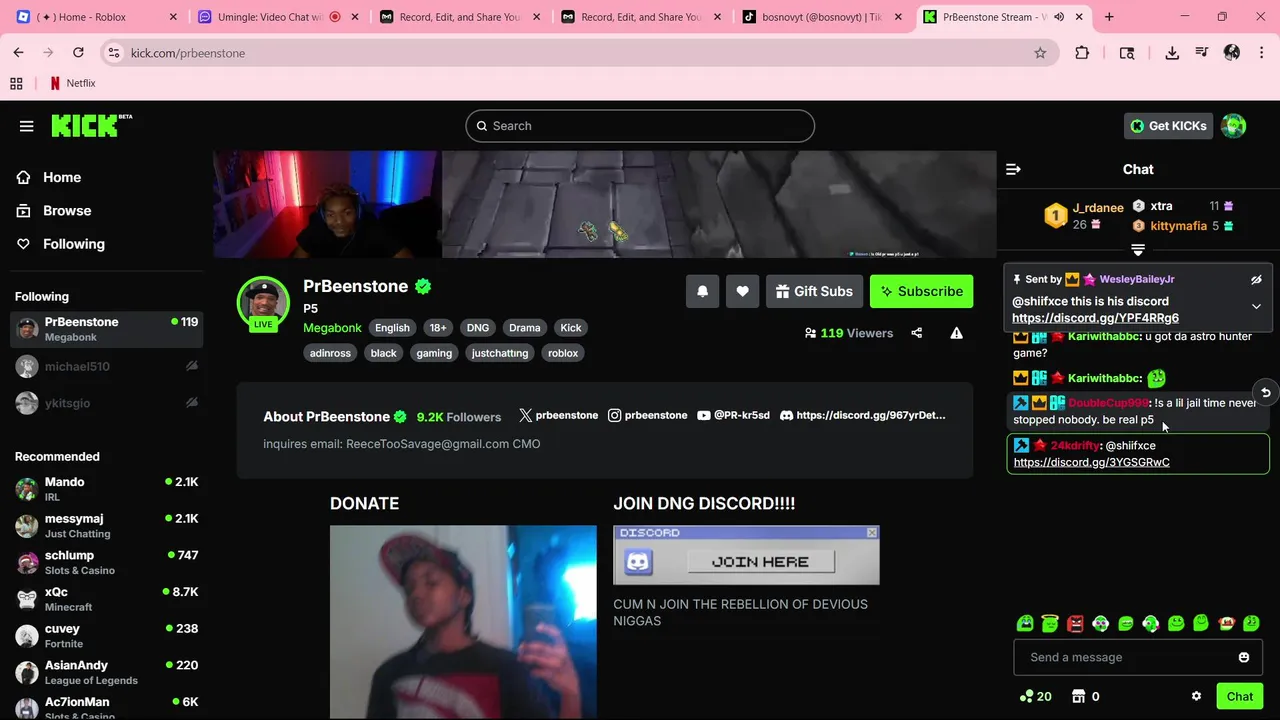Open recommended channel schlump

(107, 562)
